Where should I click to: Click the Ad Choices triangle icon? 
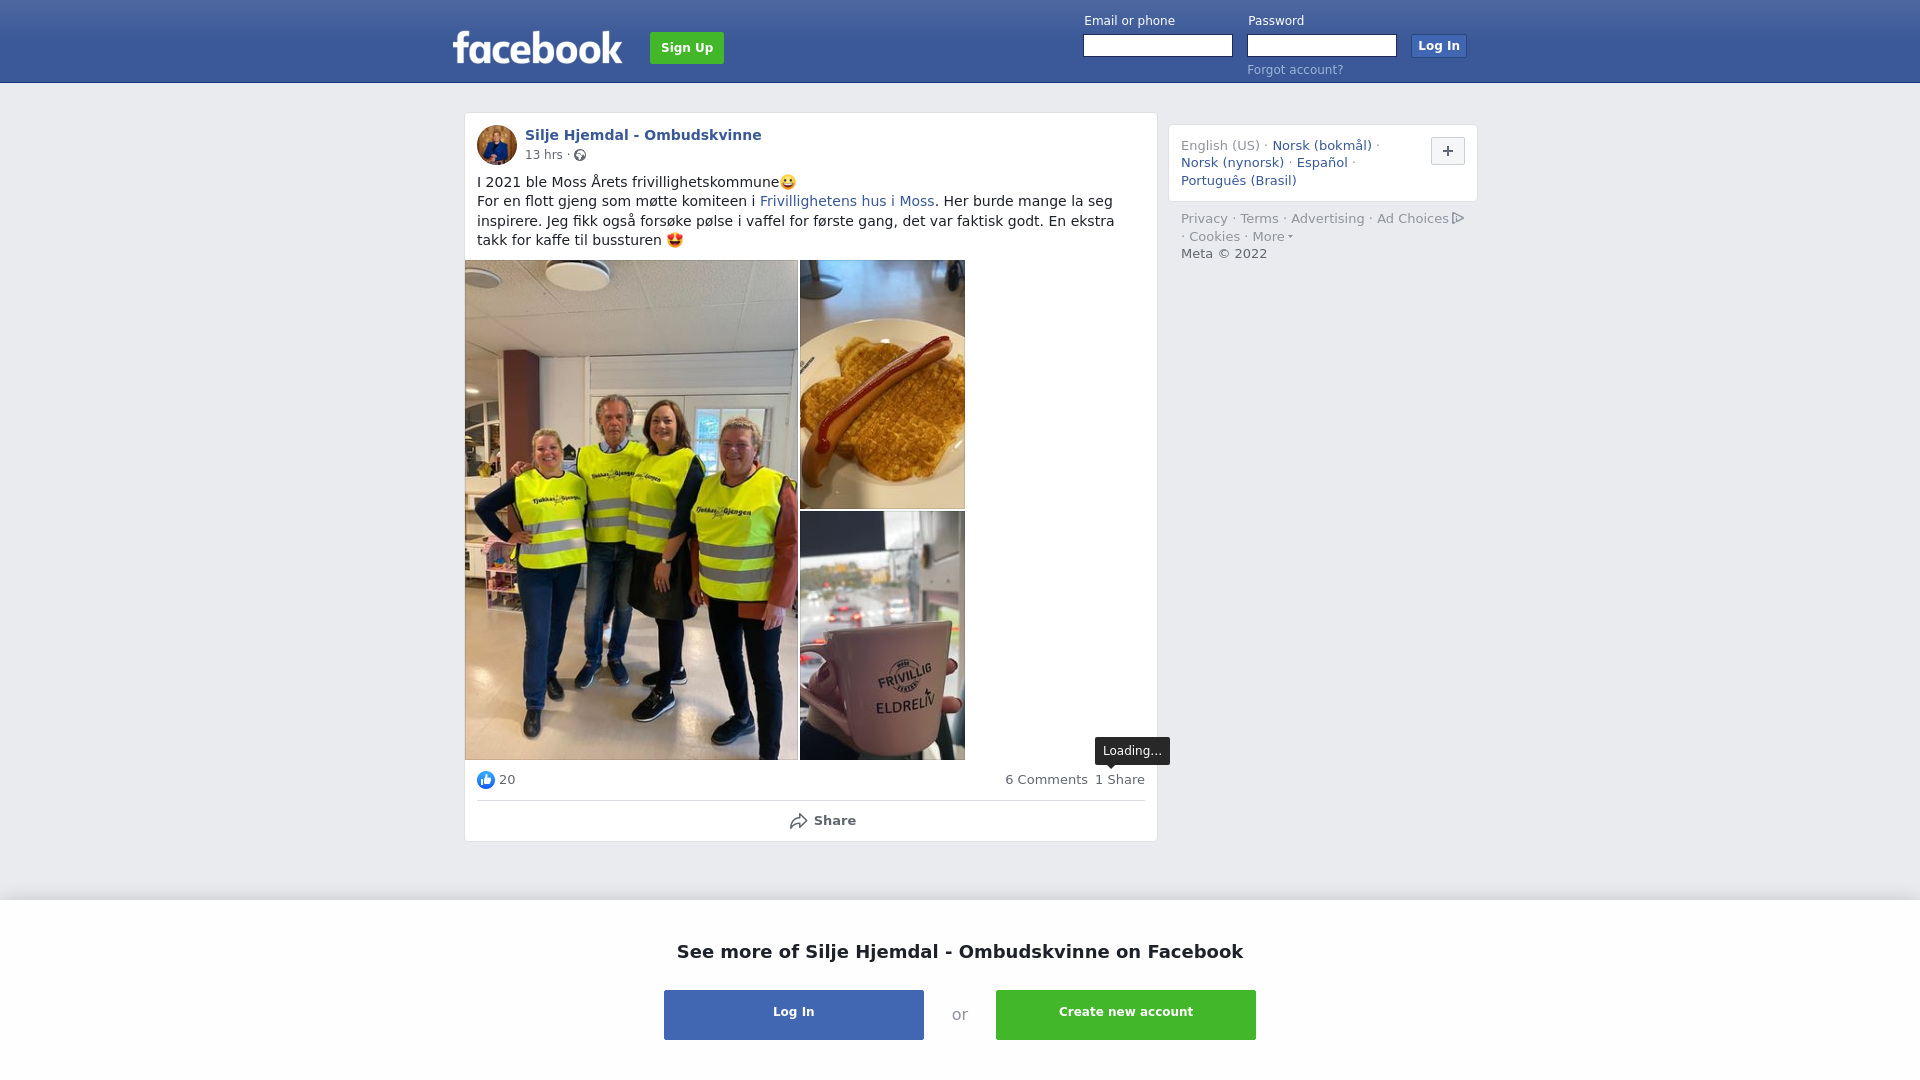pyautogui.click(x=1458, y=218)
